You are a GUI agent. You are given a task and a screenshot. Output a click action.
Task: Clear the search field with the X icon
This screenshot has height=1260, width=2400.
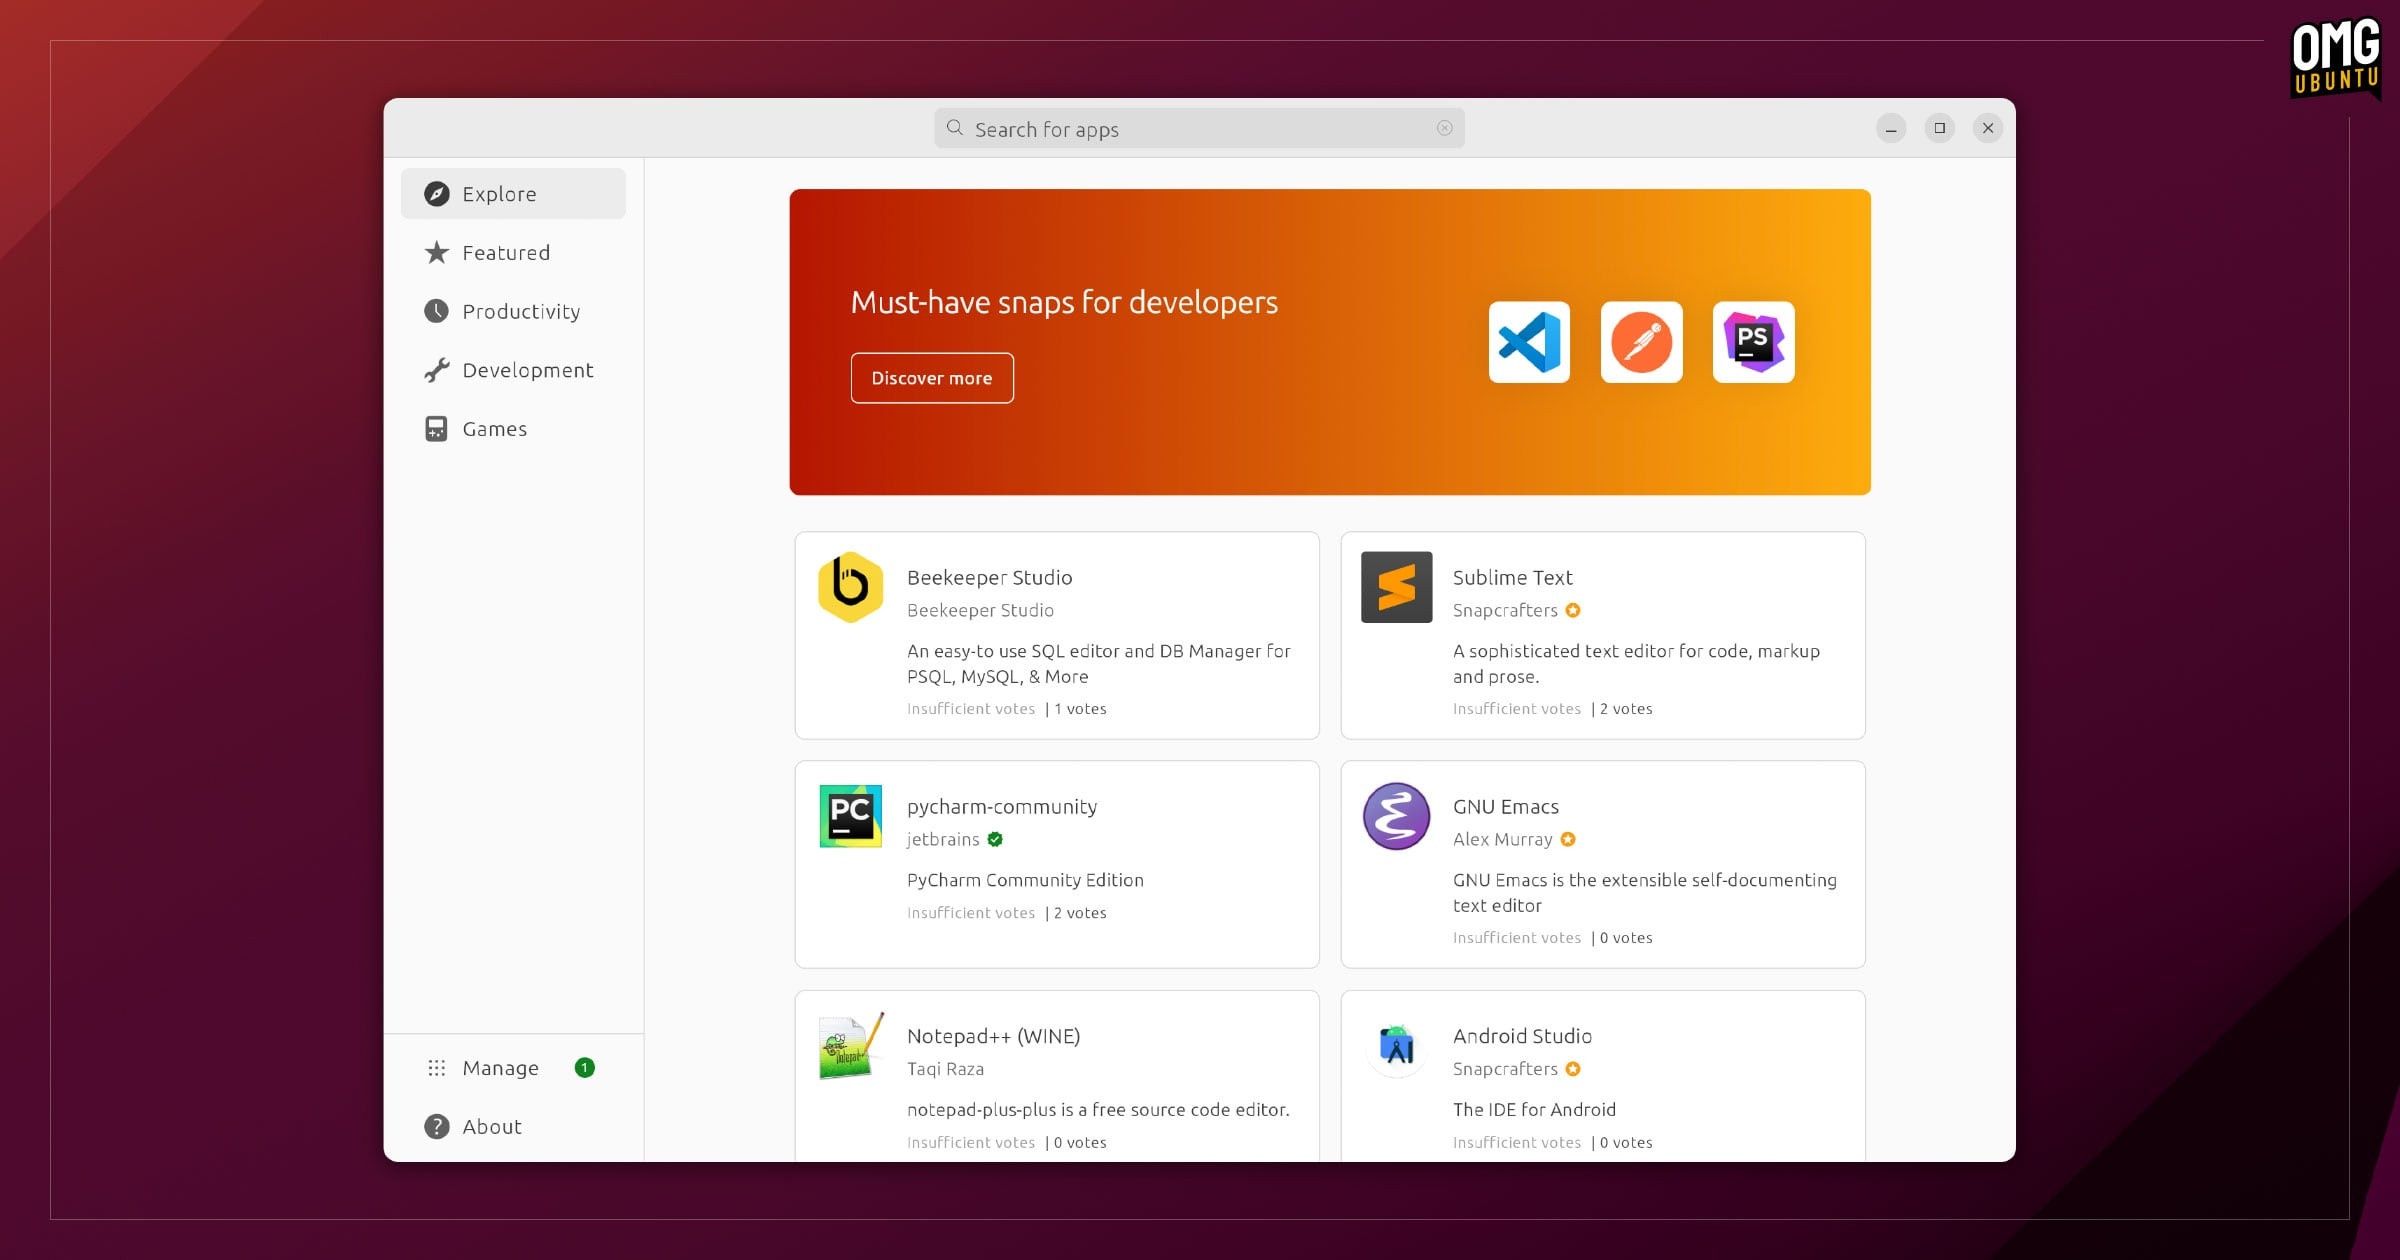[x=1445, y=128]
